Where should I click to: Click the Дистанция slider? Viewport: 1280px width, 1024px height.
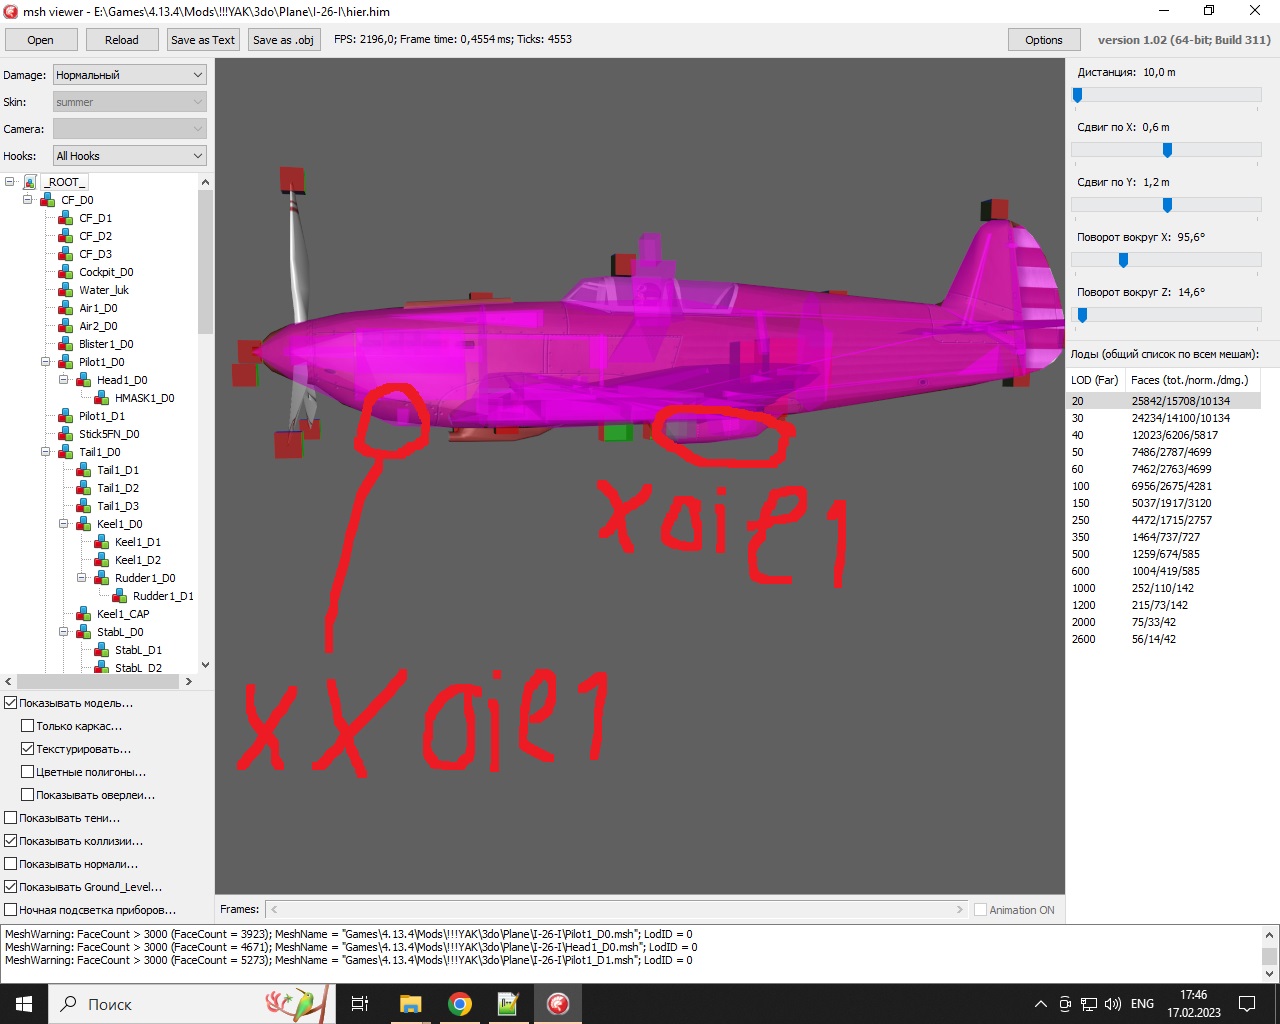point(1166,95)
